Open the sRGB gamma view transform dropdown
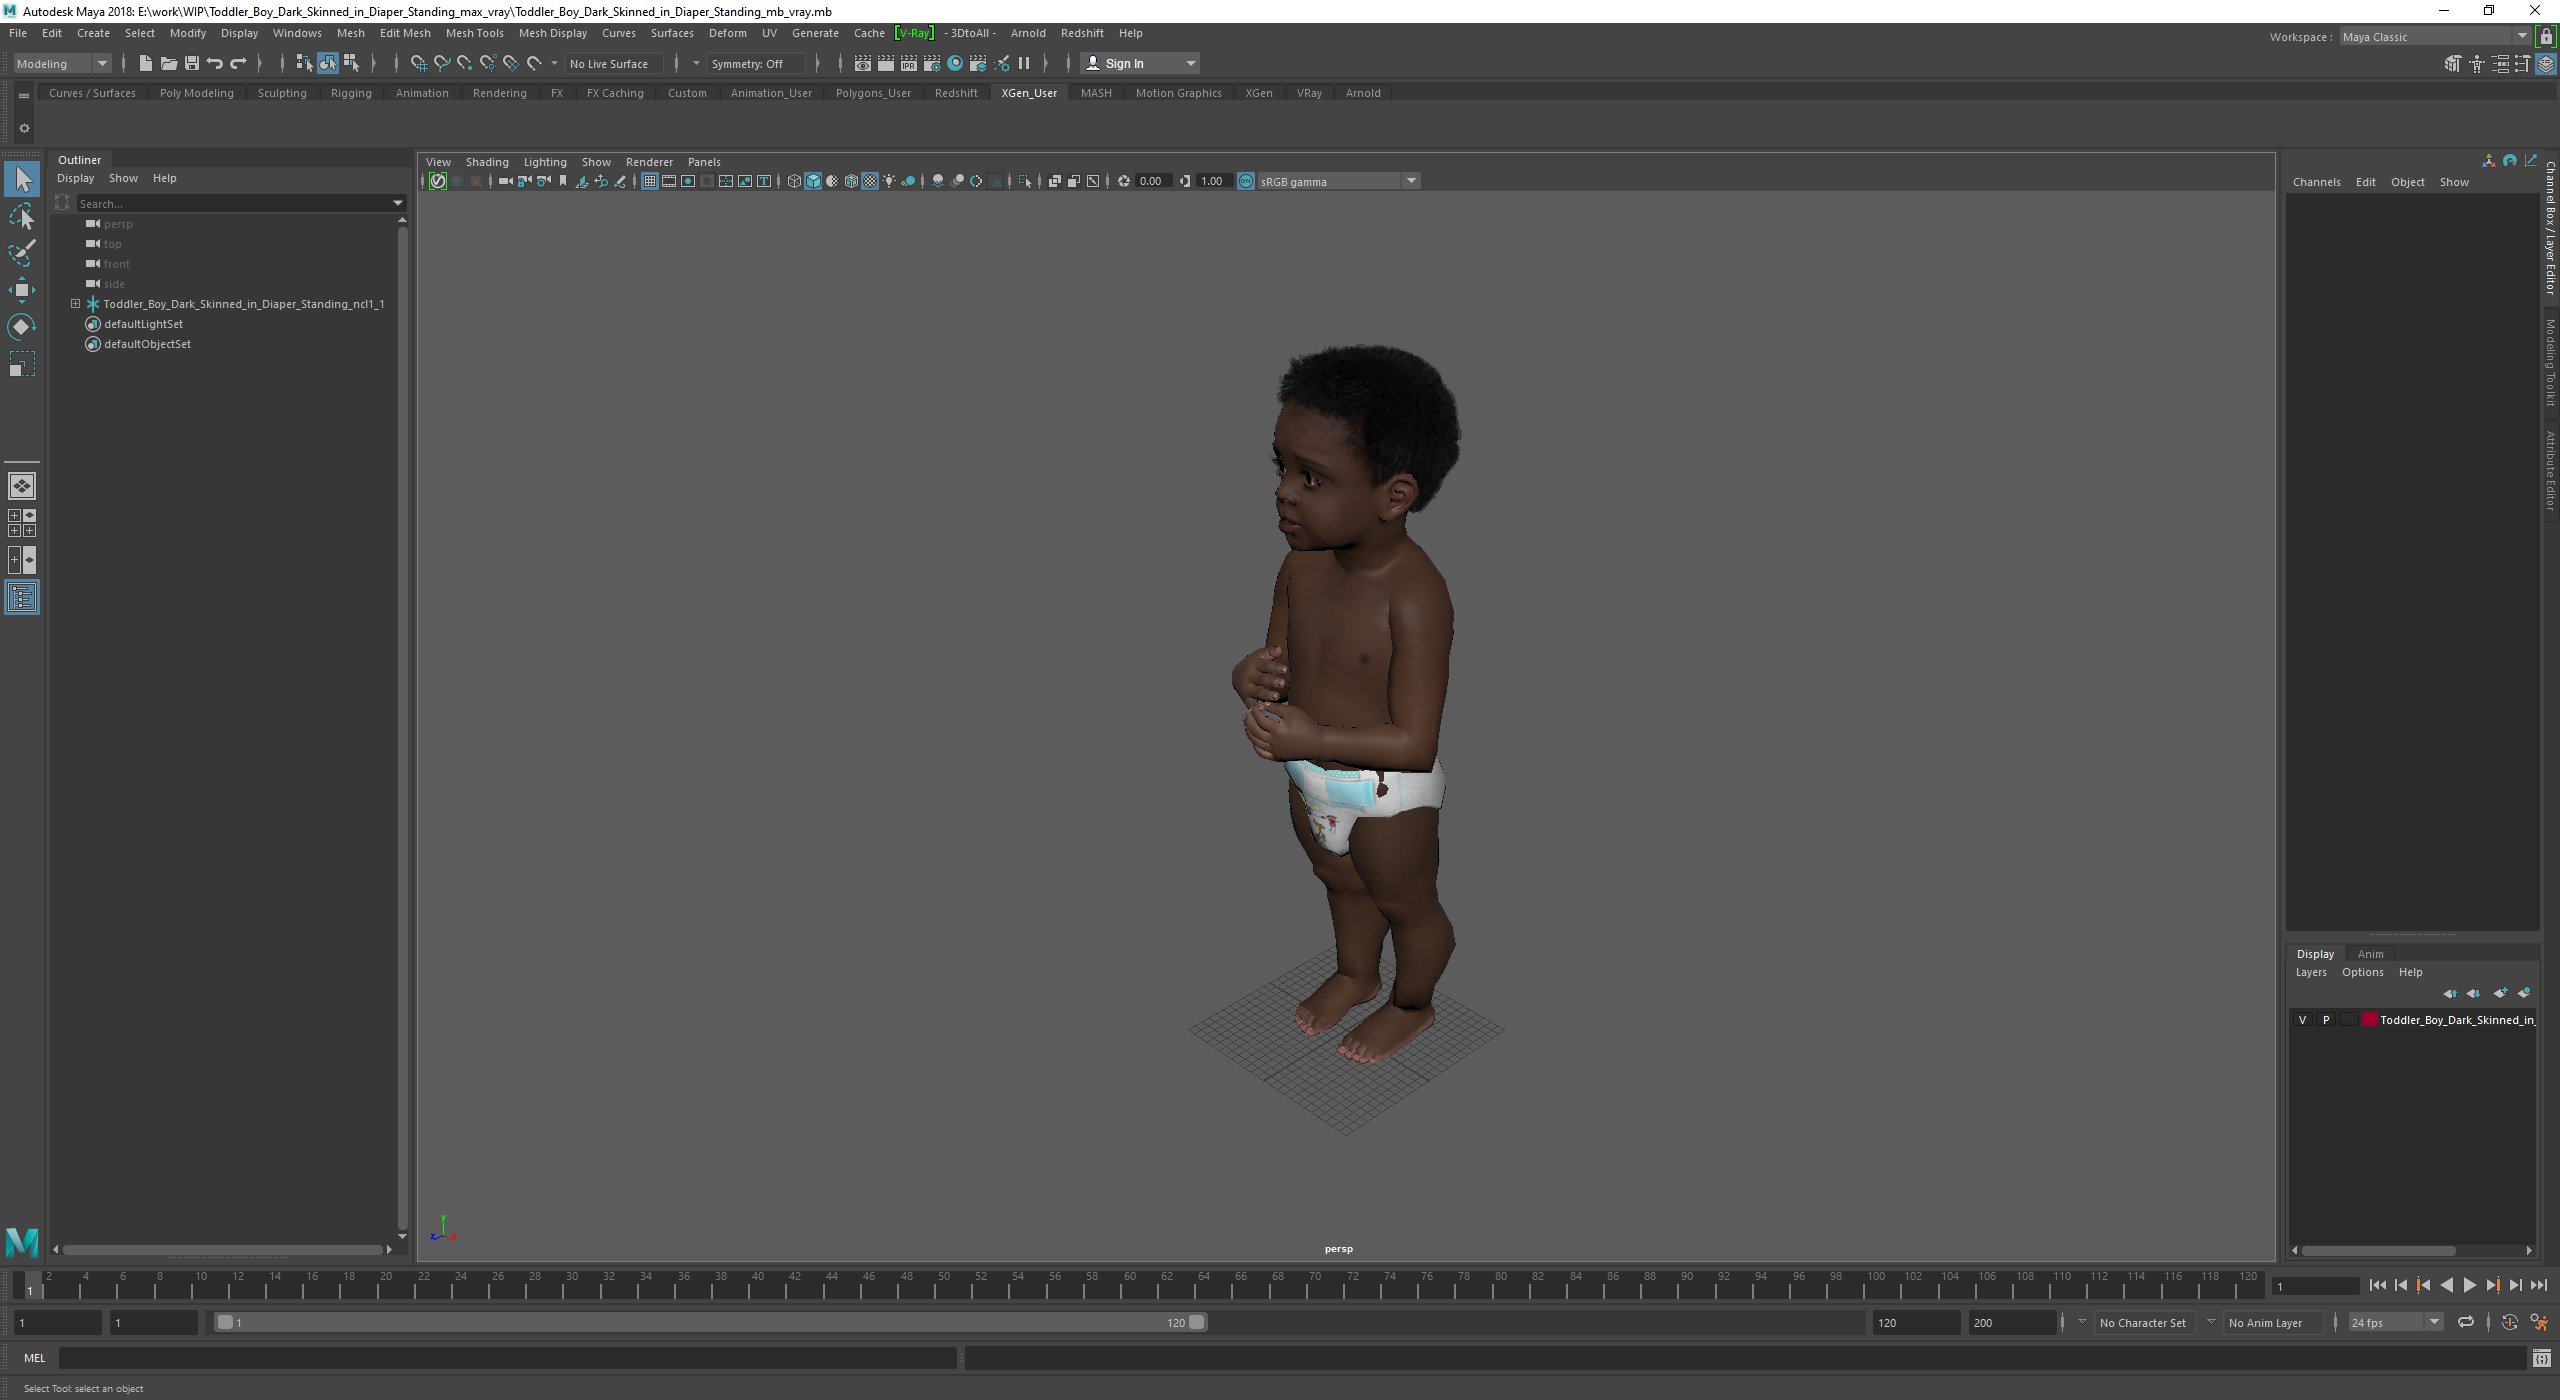Viewport: 2560px width, 1400px height. (x=1338, y=181)
